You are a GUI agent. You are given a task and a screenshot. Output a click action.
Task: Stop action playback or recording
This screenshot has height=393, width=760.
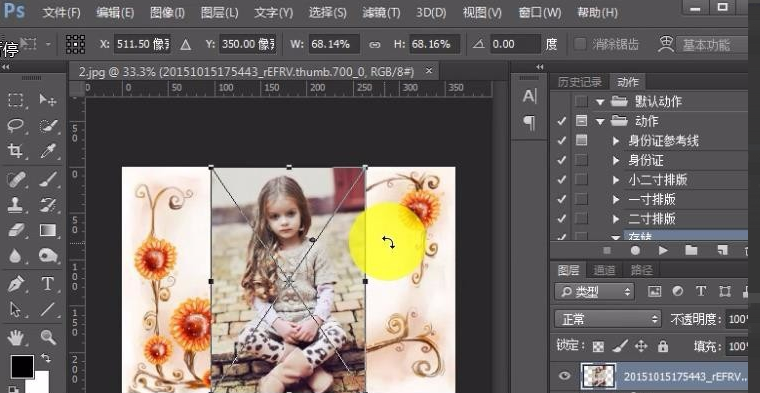[x=606, y=251]
